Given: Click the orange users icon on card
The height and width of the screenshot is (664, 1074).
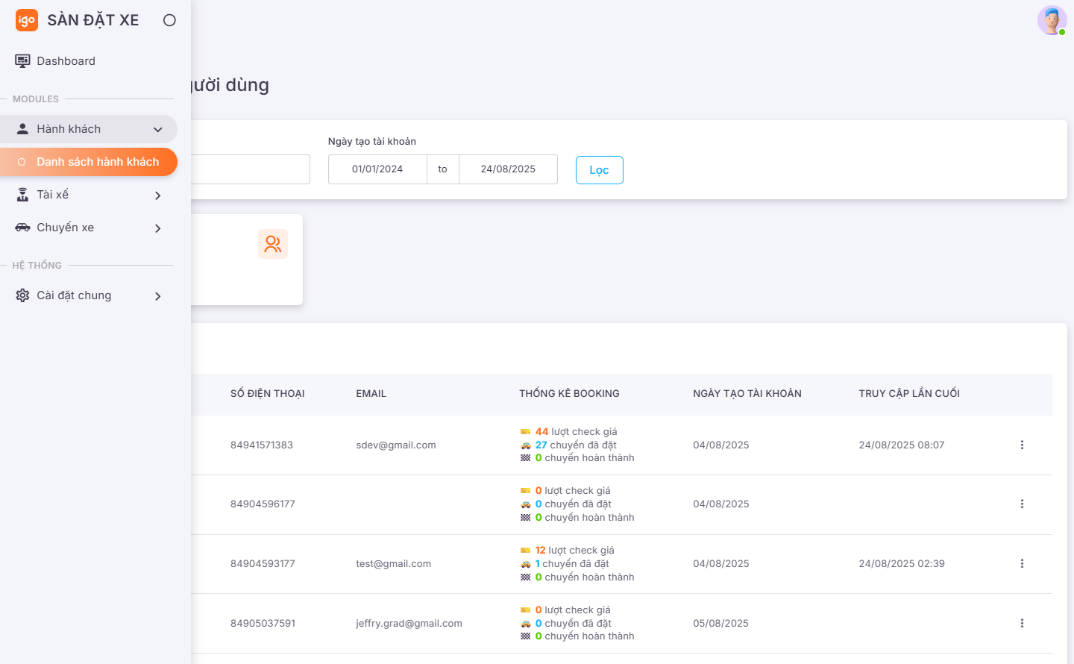Looking at the screenshot, I should pyautogui.click(x=273, y=244).
